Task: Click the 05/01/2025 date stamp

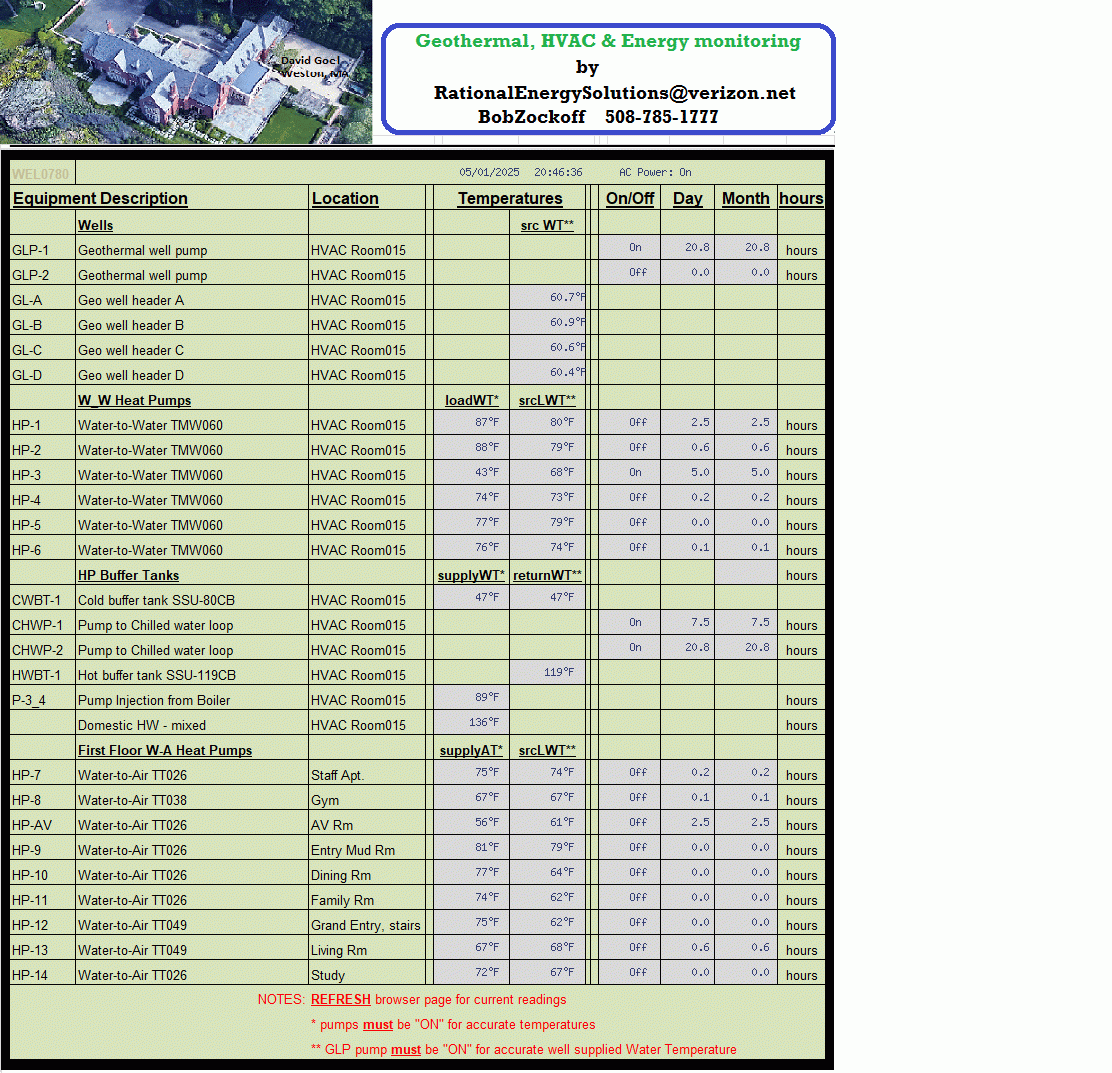Action: pyautogui.click(x=489, y=172)
